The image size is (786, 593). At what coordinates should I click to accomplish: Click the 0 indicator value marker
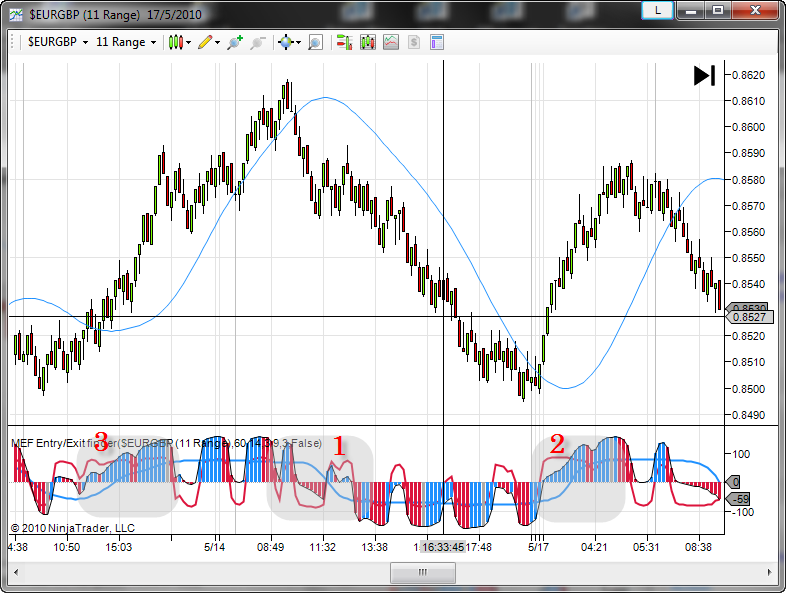pos(732,482)
